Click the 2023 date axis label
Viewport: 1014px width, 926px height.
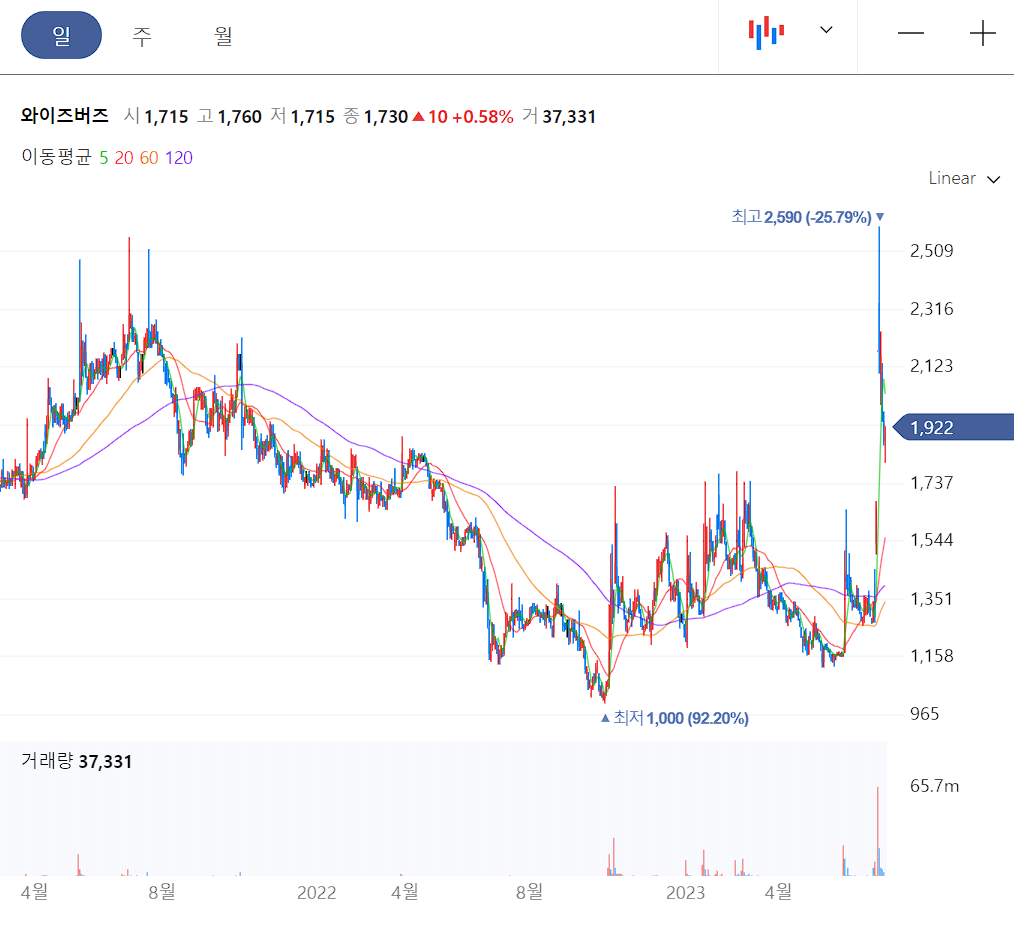click(685, 893)
